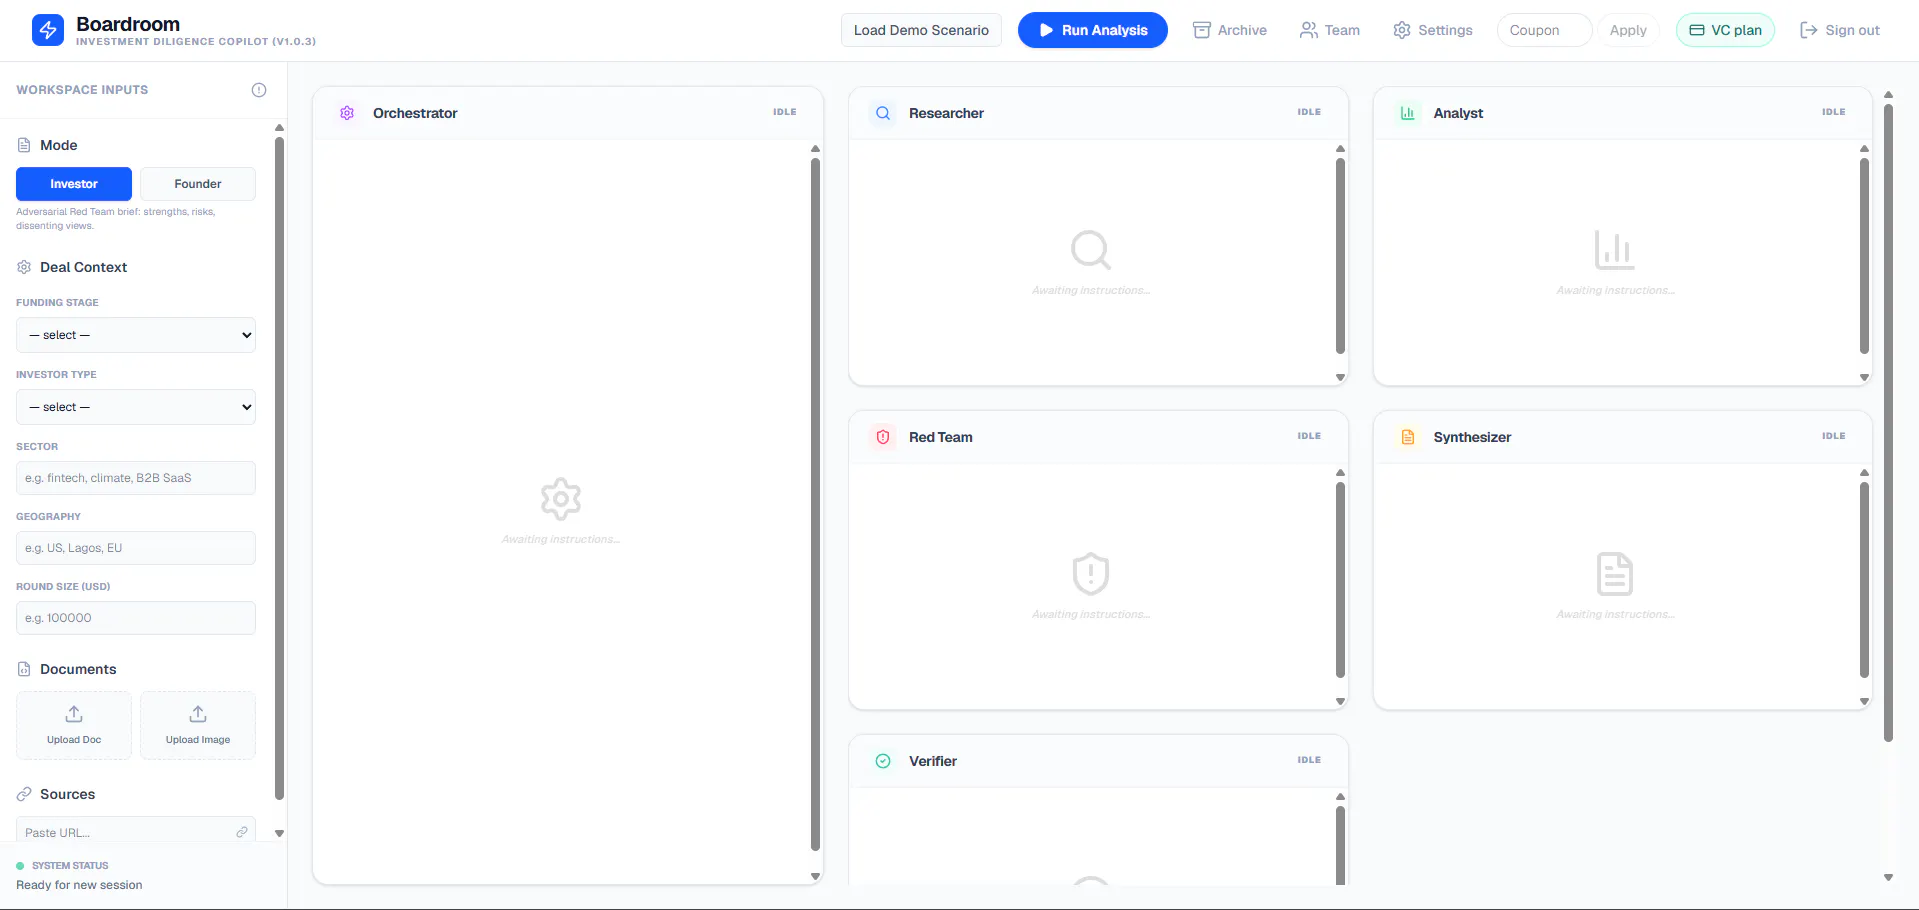Click the Documents section file icon

24,669
